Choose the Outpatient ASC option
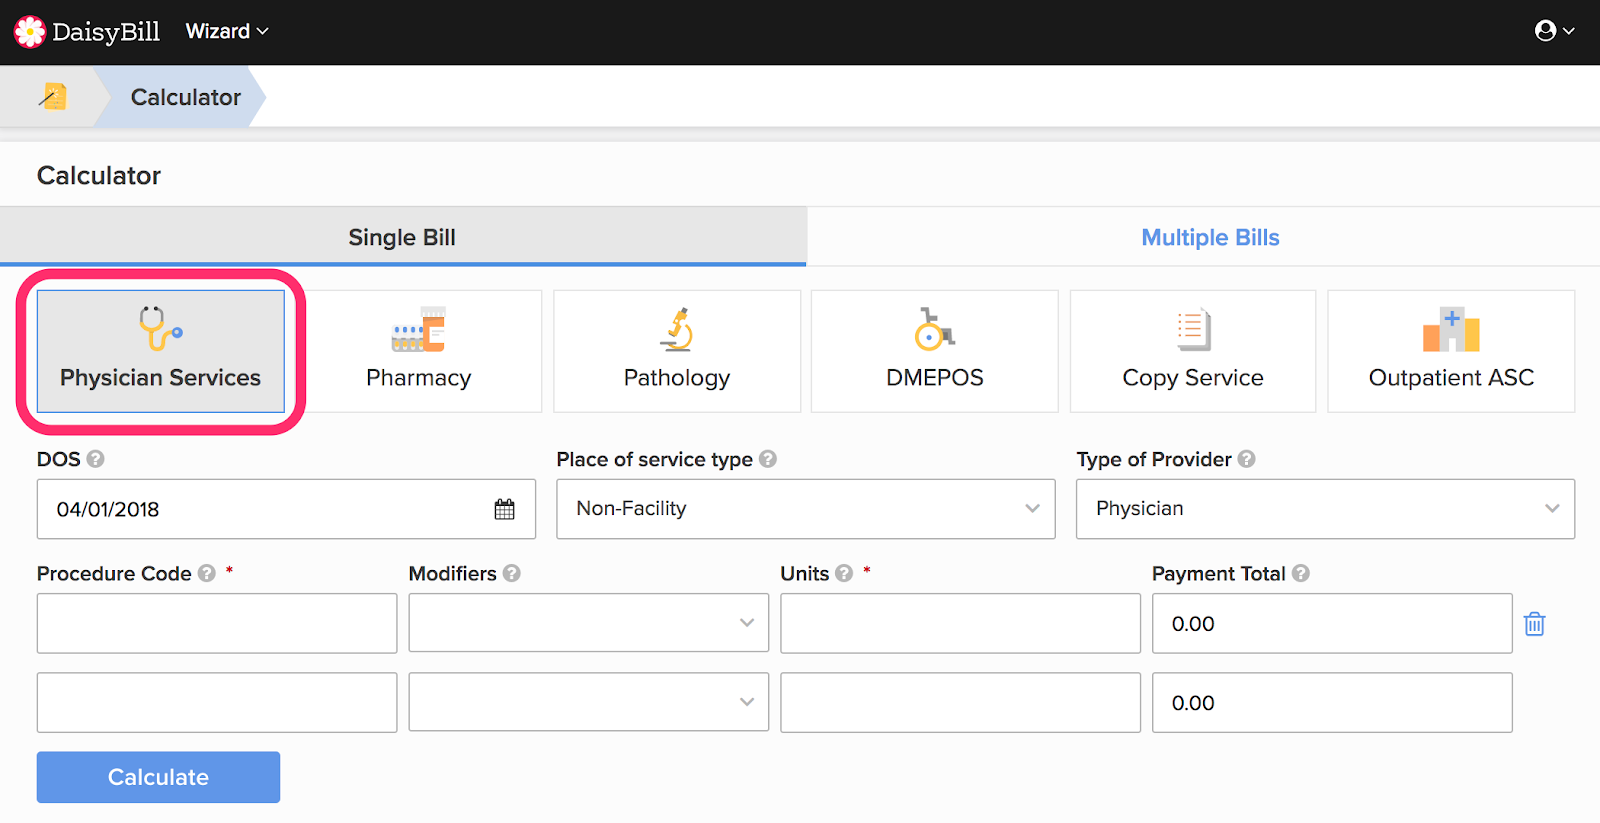 pyautogui.click(x=1451, y=351)
